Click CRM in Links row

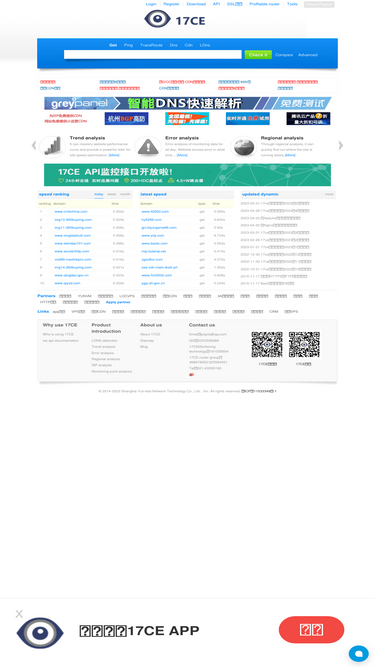coord(274,312)
